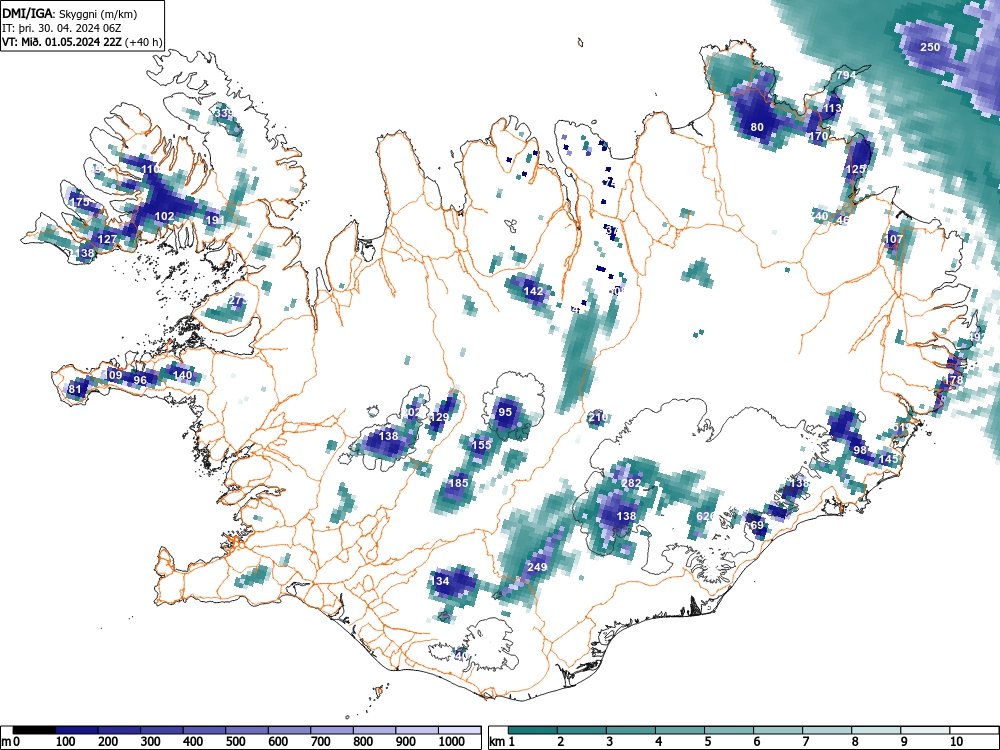
Task: Click the '98' visibility label
Action: coord(860,450)
